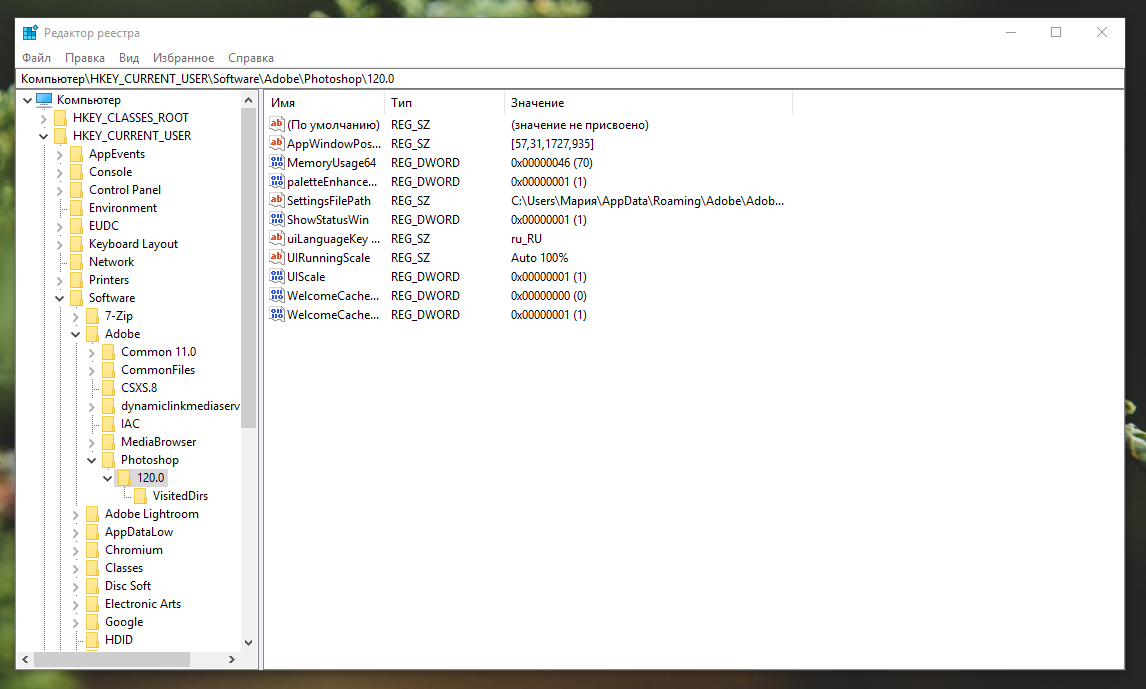Image resolution: width=1146 pixels, height=689 pixels.
Task: Click the Registry Editor app icon in title bar
Action: [30, 33]
